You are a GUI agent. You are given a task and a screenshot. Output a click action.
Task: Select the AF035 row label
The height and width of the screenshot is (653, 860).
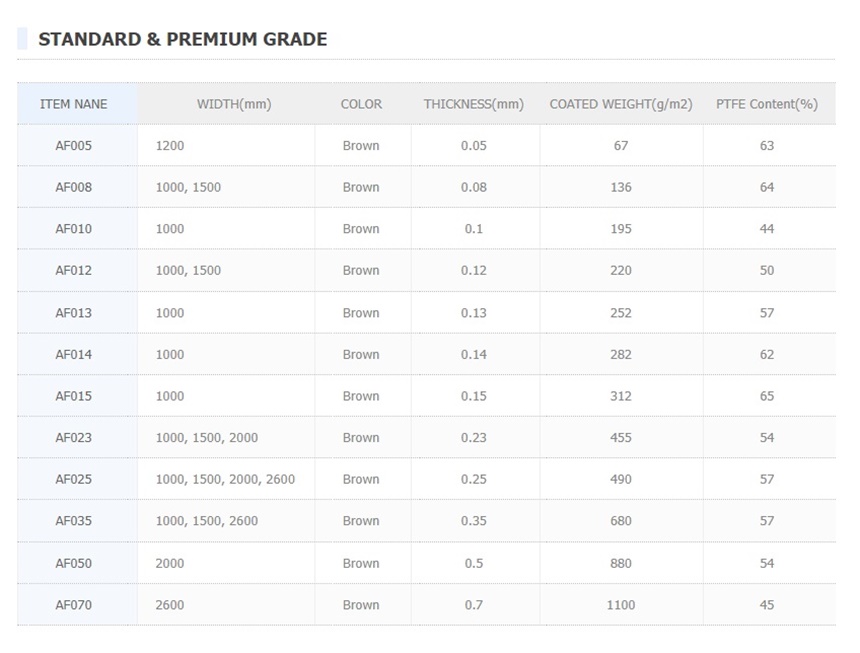pyautogui.click(x=73, y=521)
